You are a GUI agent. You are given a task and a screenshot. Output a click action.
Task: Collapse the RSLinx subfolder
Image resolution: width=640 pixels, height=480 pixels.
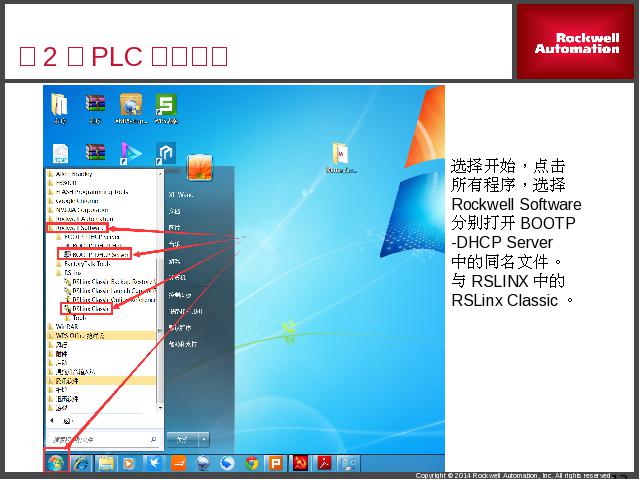pyautogui.click(x=69, y=273)
